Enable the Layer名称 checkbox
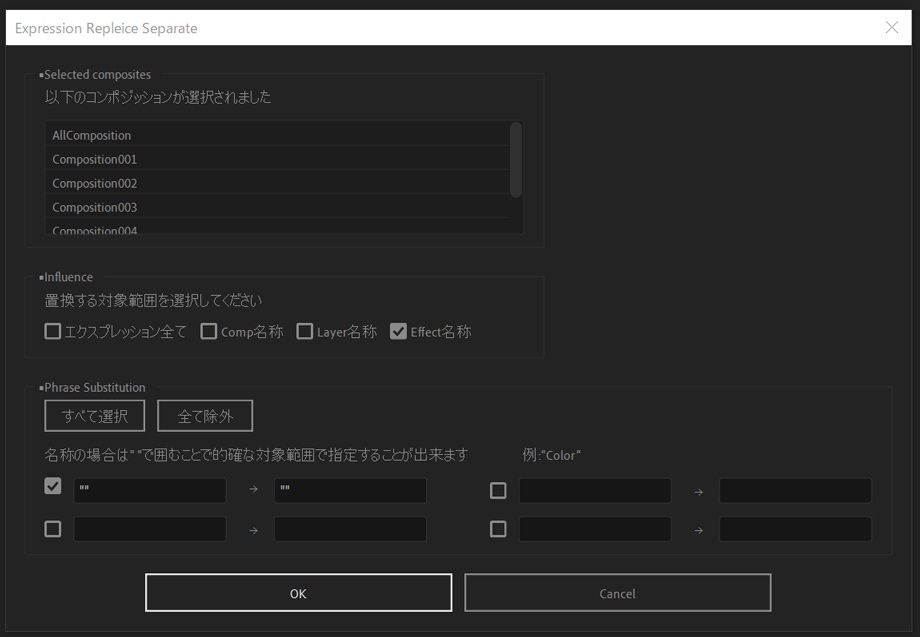920x637 pixels. click(305, 331)
